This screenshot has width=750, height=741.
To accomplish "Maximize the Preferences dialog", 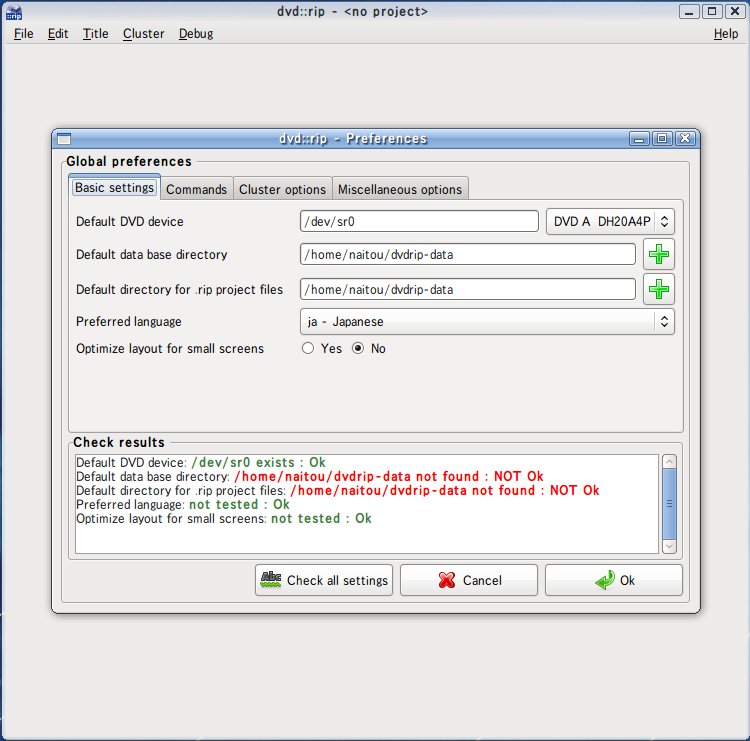I will [x=662, y=139].
